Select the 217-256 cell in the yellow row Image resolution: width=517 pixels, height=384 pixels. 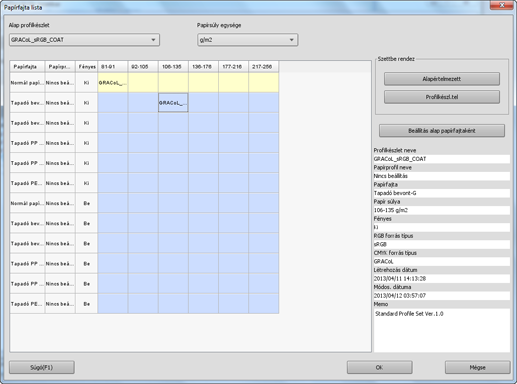click(x=264, y=83)
